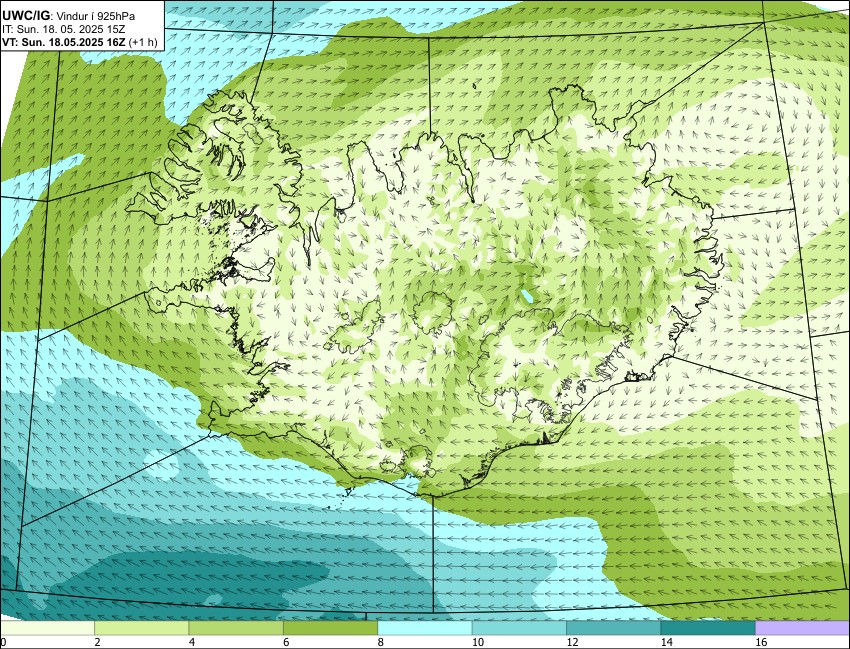This screenshot has width=850, height=649.
Task: Click the 10–12 aqua legend swatch
Action: (x=519, y=628)
